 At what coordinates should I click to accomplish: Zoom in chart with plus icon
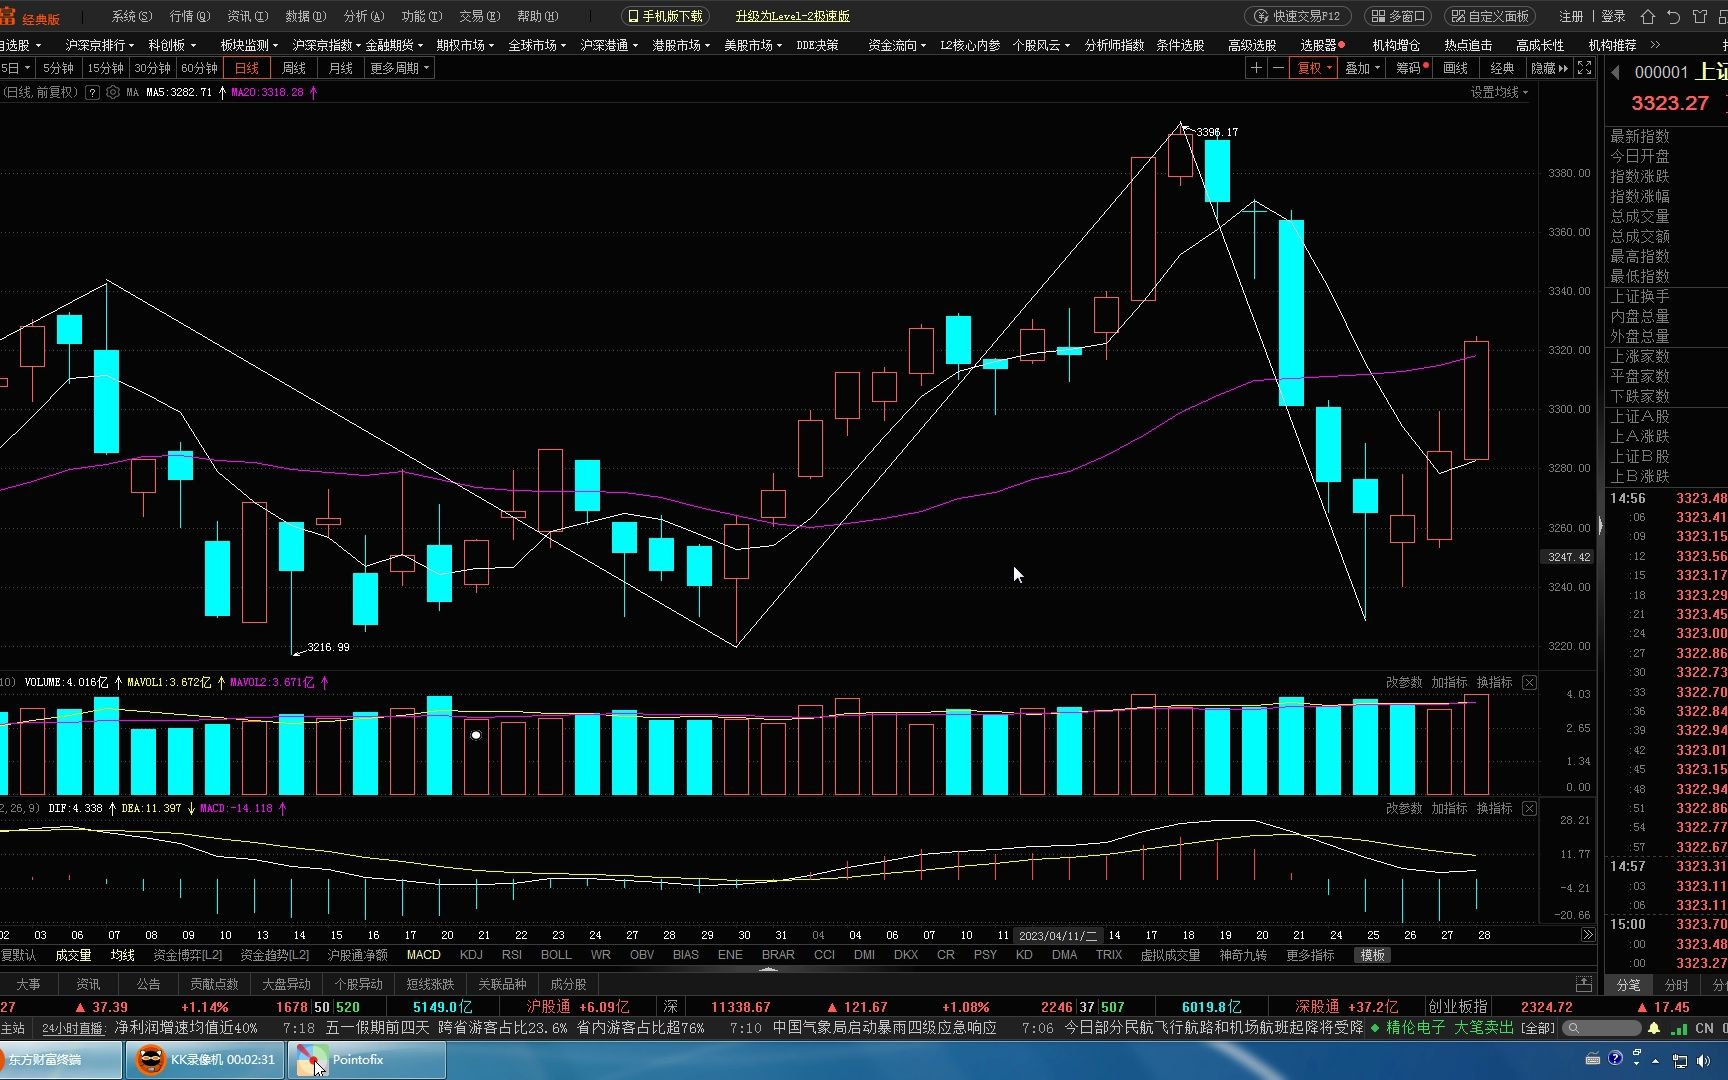[1256, 68]
